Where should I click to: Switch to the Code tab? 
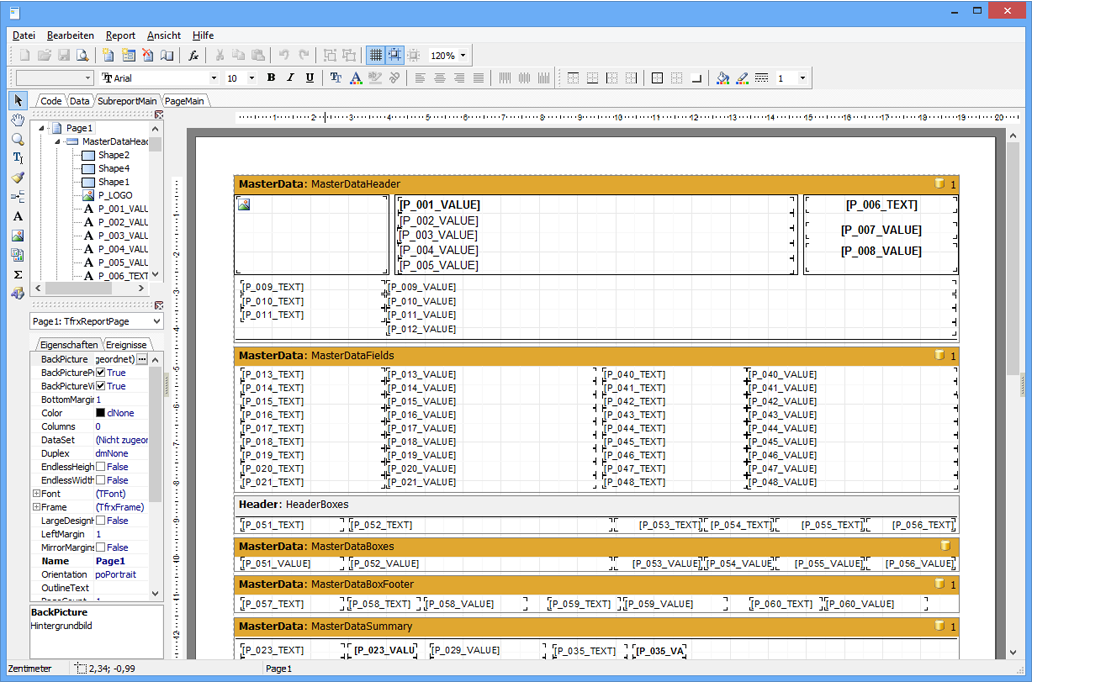[x=50, y=101]
